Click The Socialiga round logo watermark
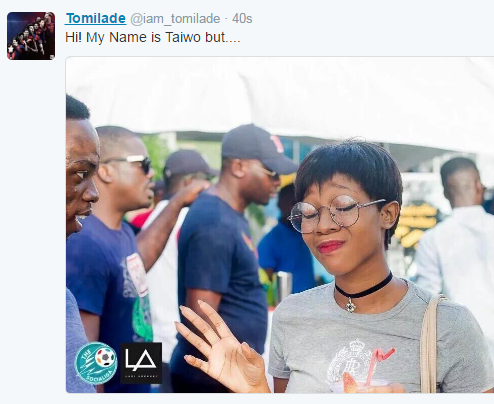Image resolution: width=494 pixels, height=404 pixels. 96,363
